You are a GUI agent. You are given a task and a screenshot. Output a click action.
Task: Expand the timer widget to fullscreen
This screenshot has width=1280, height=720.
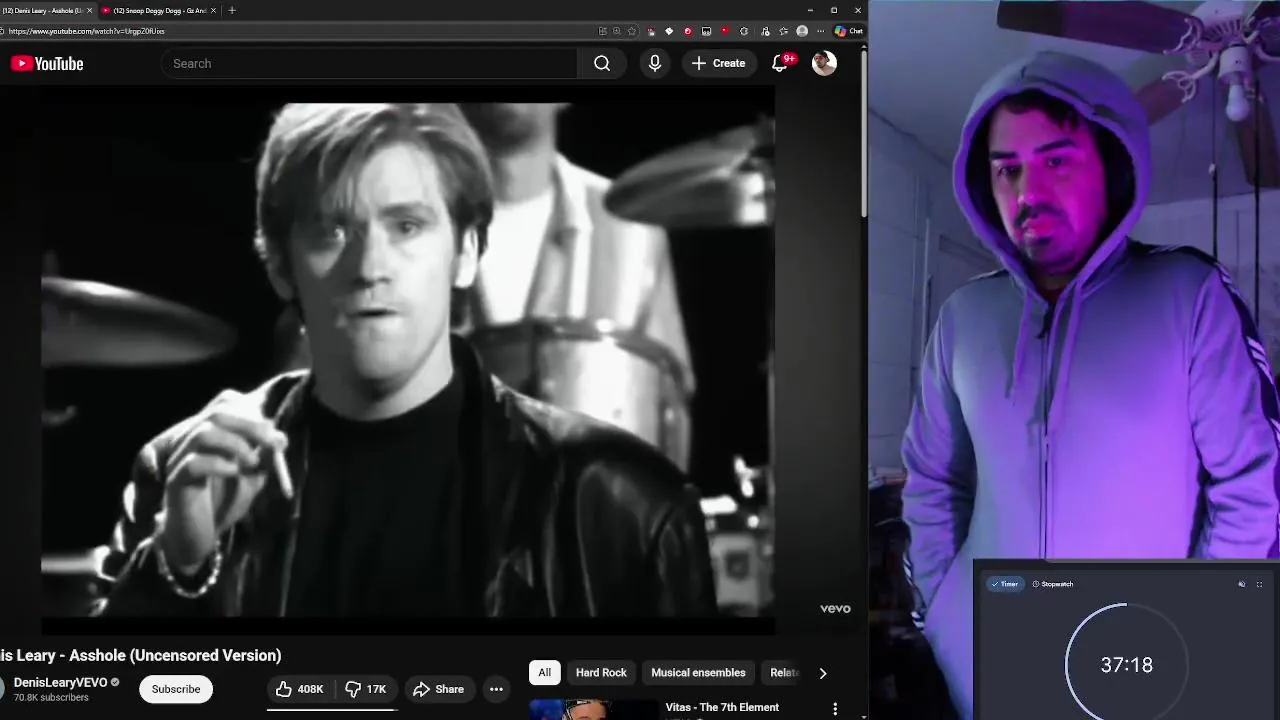pos(1259,584)
